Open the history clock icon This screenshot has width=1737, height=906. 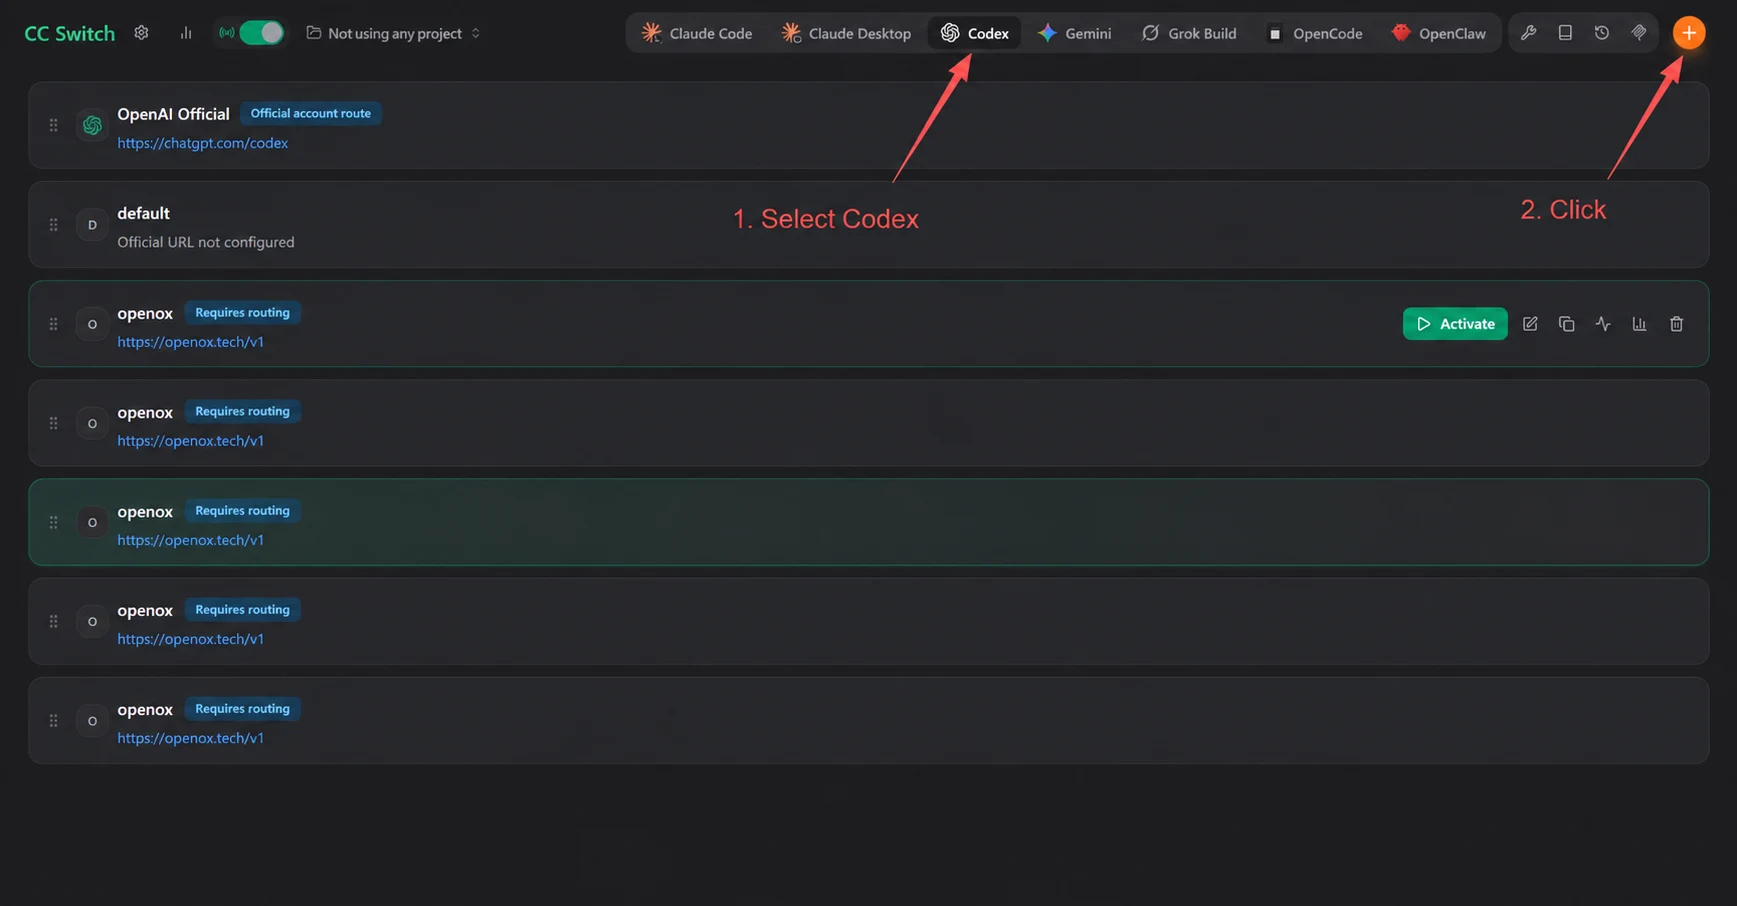click(1602, 33)
